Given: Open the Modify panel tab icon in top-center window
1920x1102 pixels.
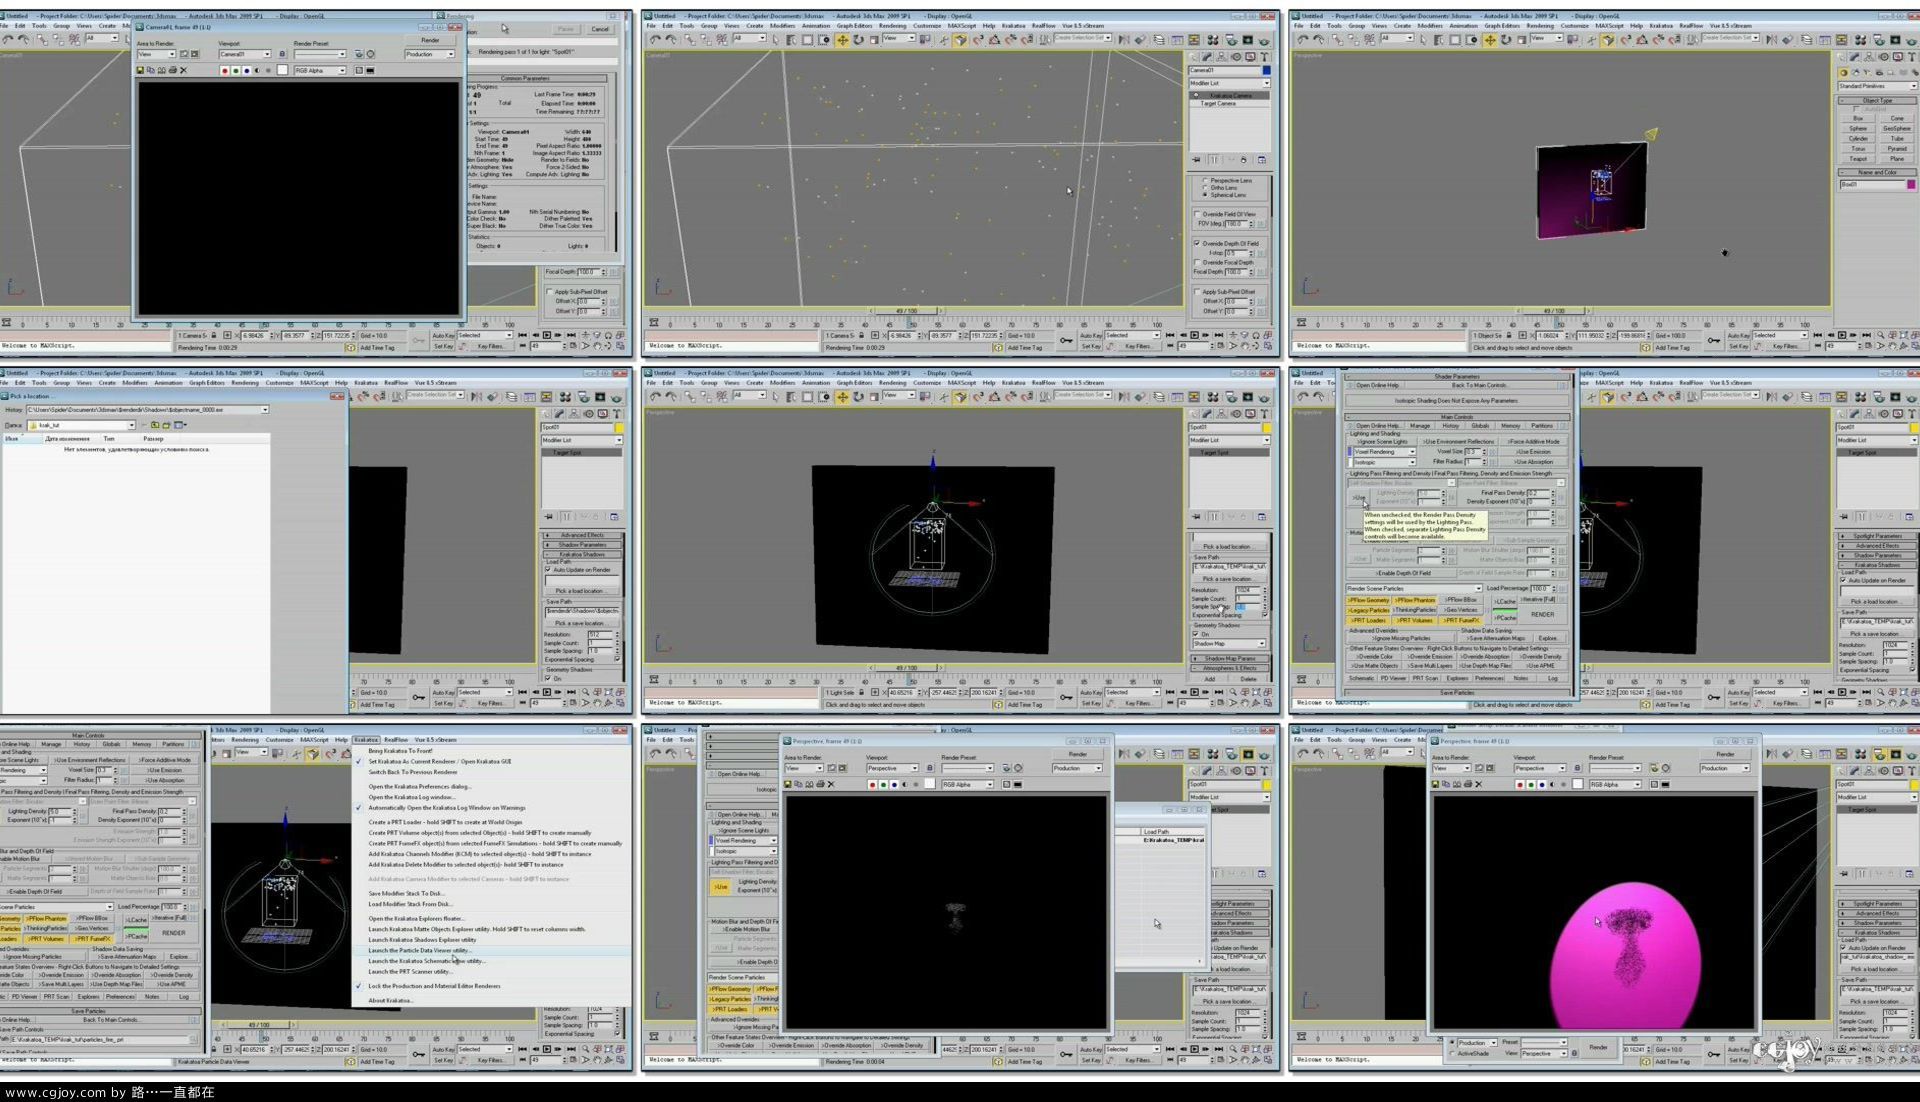Looking at the screenshot, I should click(1208, 57).
